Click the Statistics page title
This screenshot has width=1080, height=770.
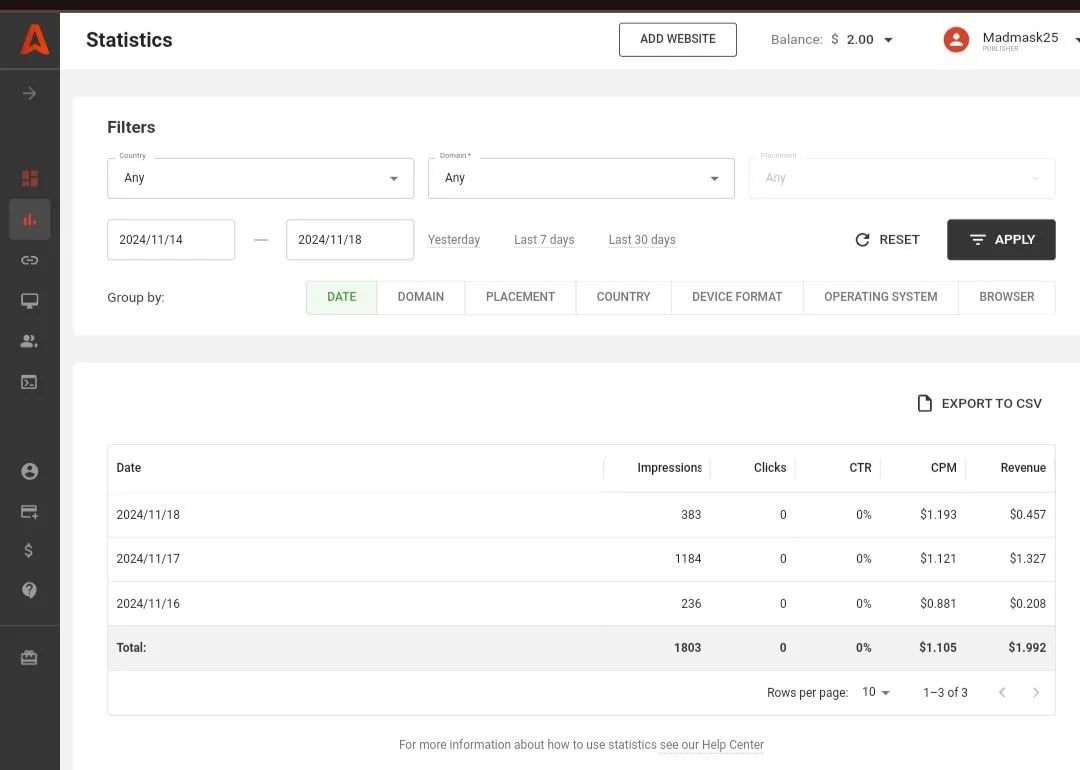[129, 40]
